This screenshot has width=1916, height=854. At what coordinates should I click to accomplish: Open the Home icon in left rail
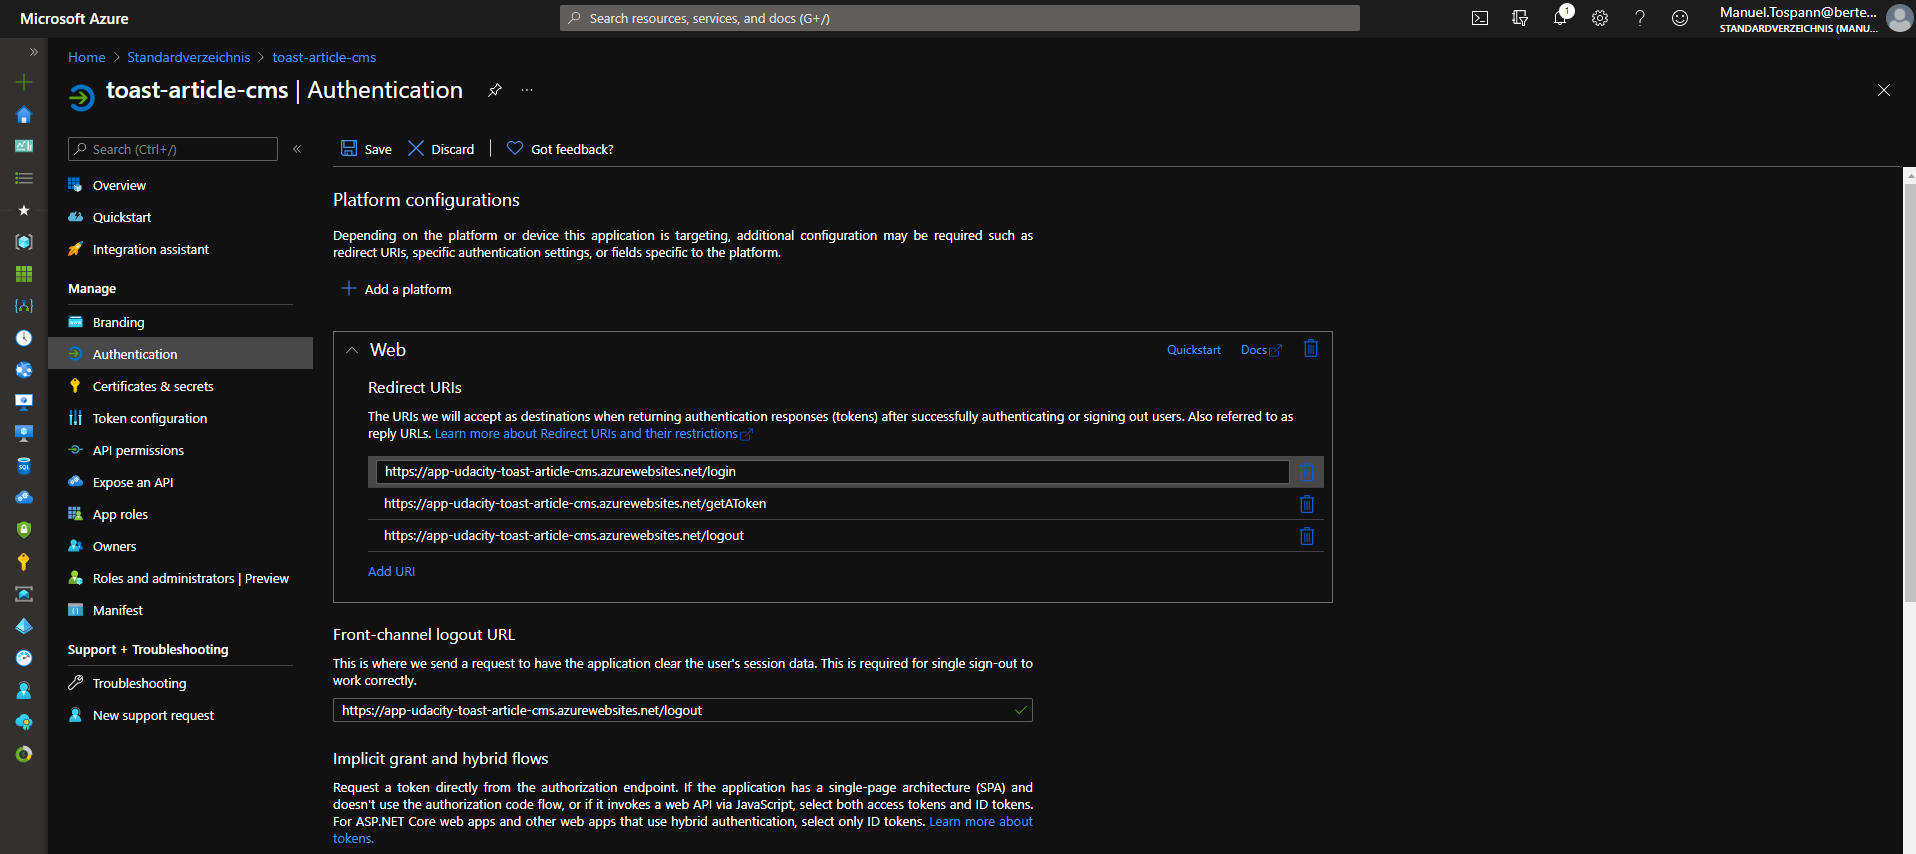point(24,115)
